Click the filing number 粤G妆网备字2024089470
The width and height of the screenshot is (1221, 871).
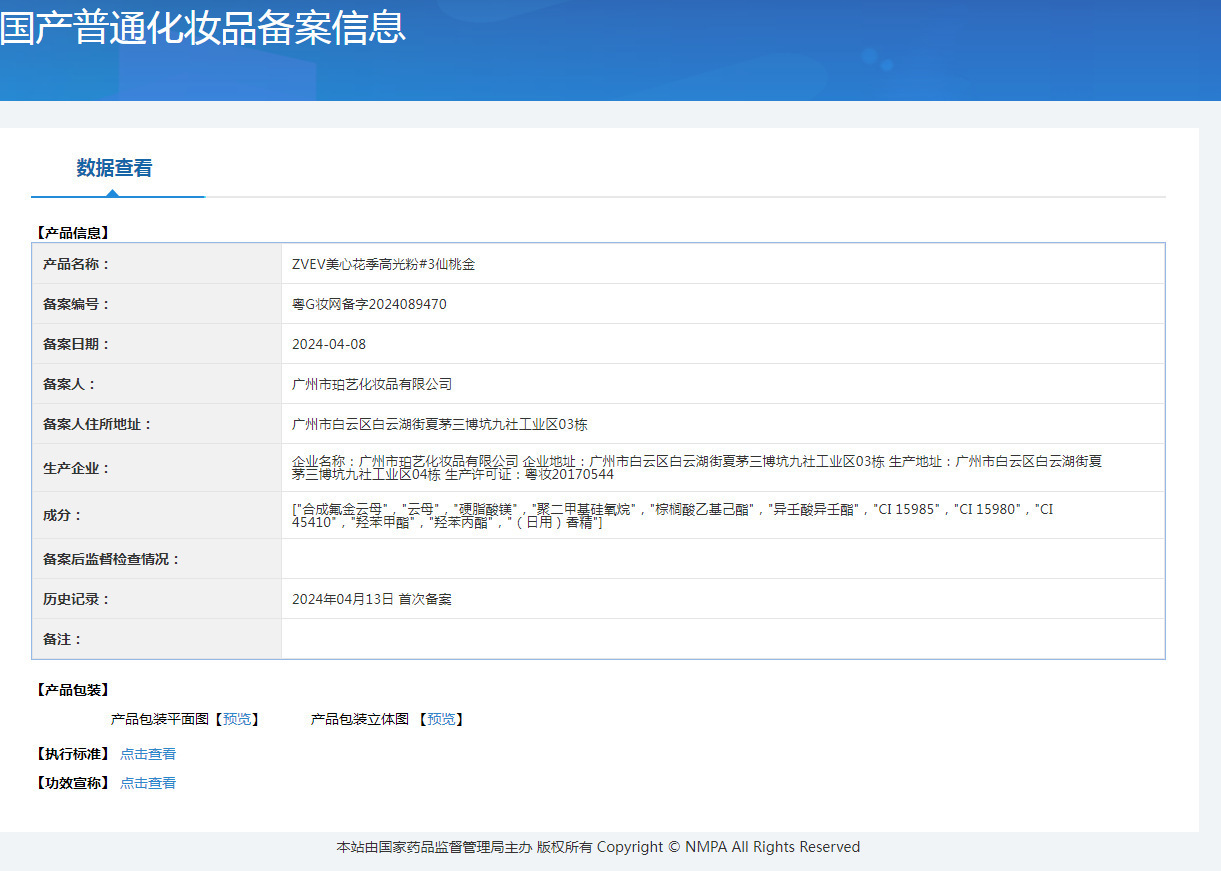click(369, 304)
